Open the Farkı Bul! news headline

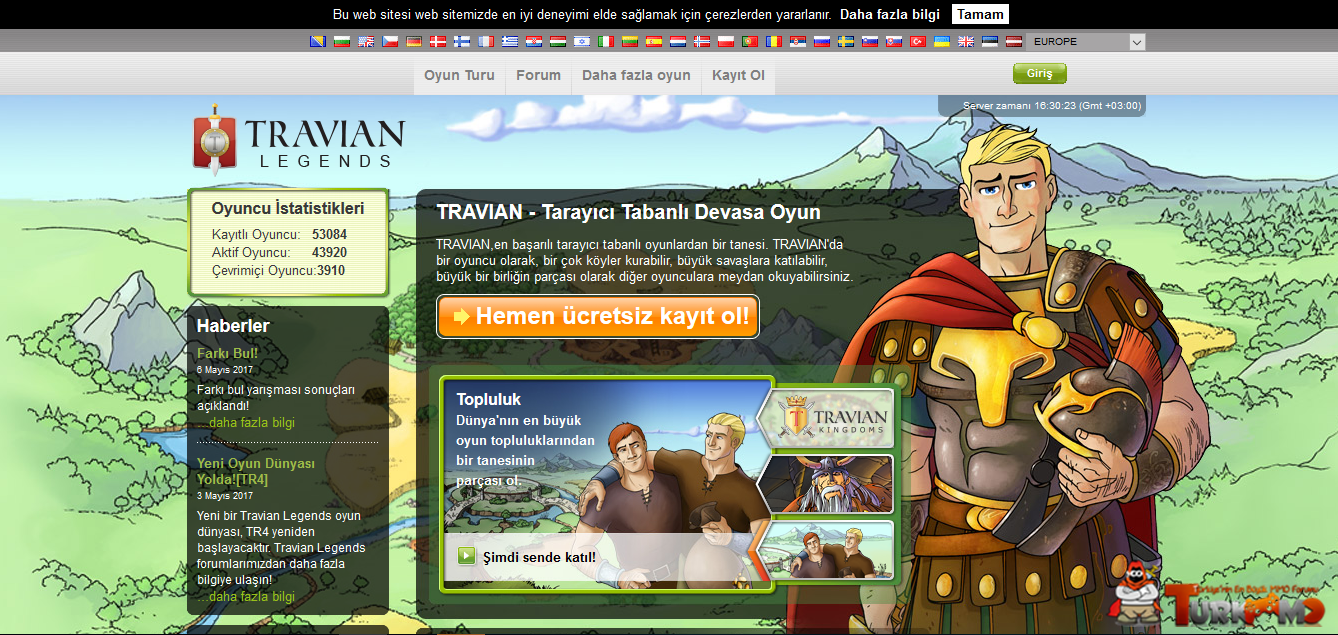click(227, 353)
